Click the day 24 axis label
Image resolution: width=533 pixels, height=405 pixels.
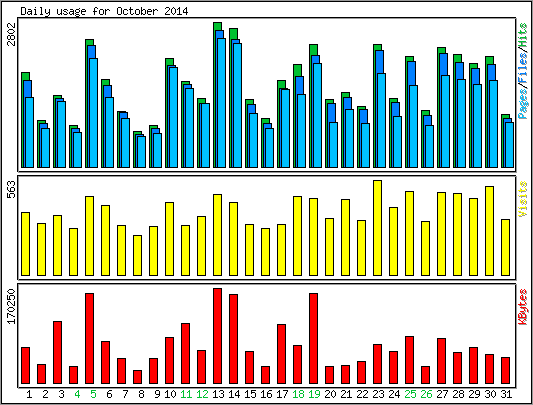394,394
